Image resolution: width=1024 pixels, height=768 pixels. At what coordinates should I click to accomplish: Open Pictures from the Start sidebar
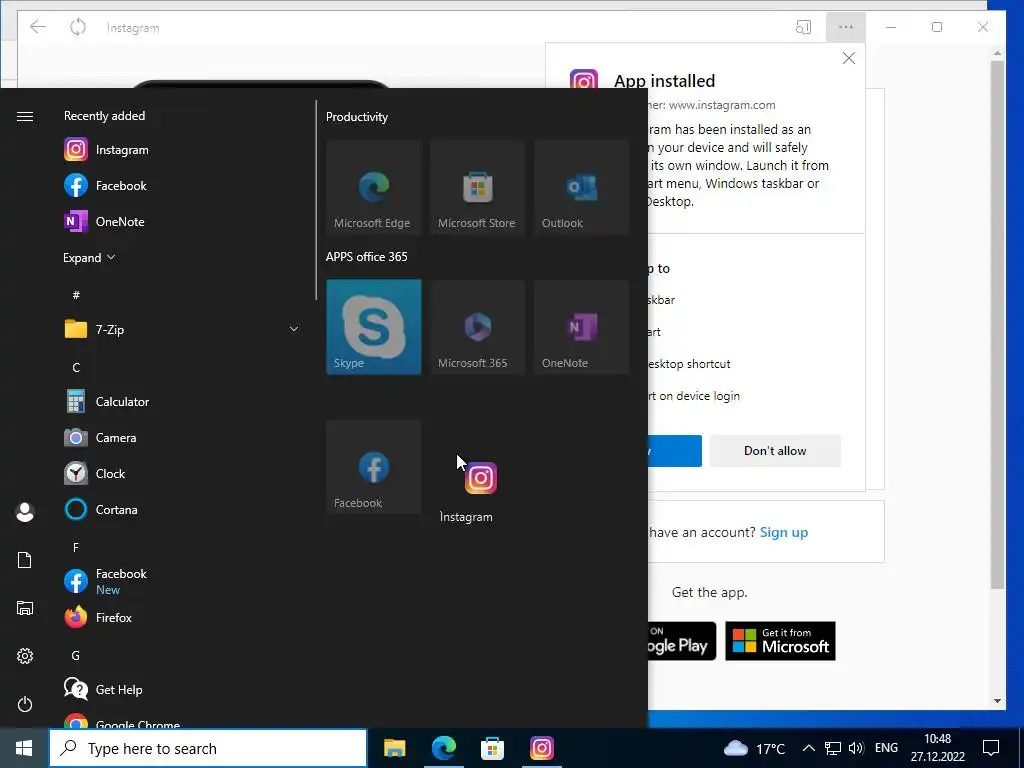25,608
